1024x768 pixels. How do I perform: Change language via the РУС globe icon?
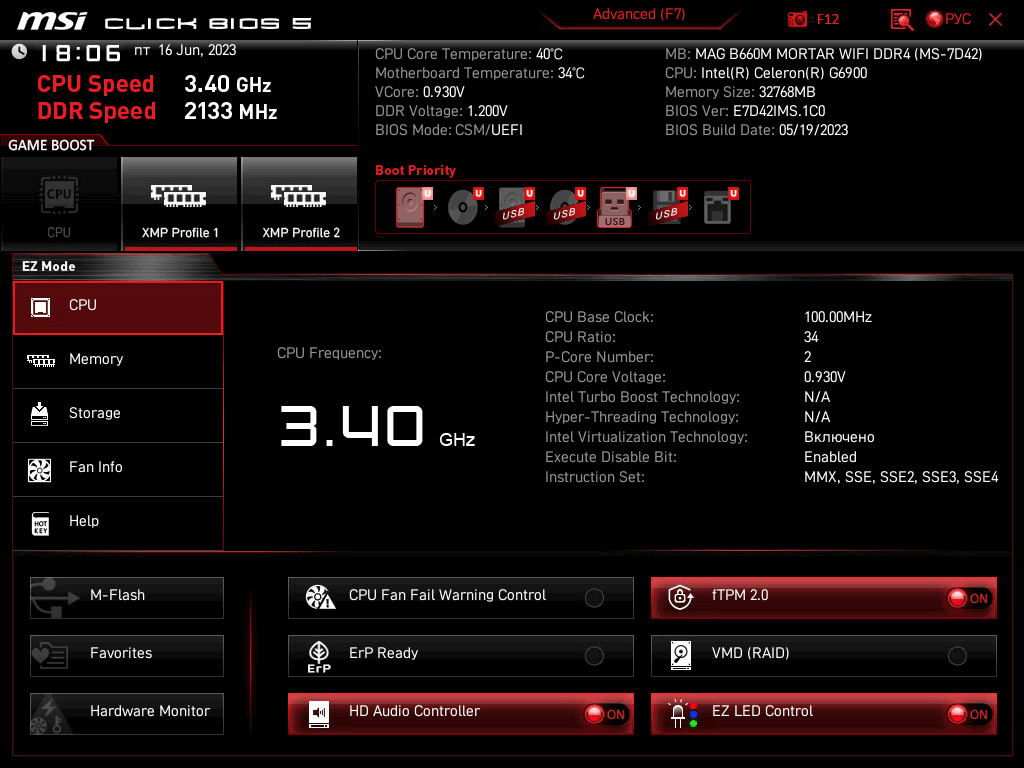coord(948,20)
